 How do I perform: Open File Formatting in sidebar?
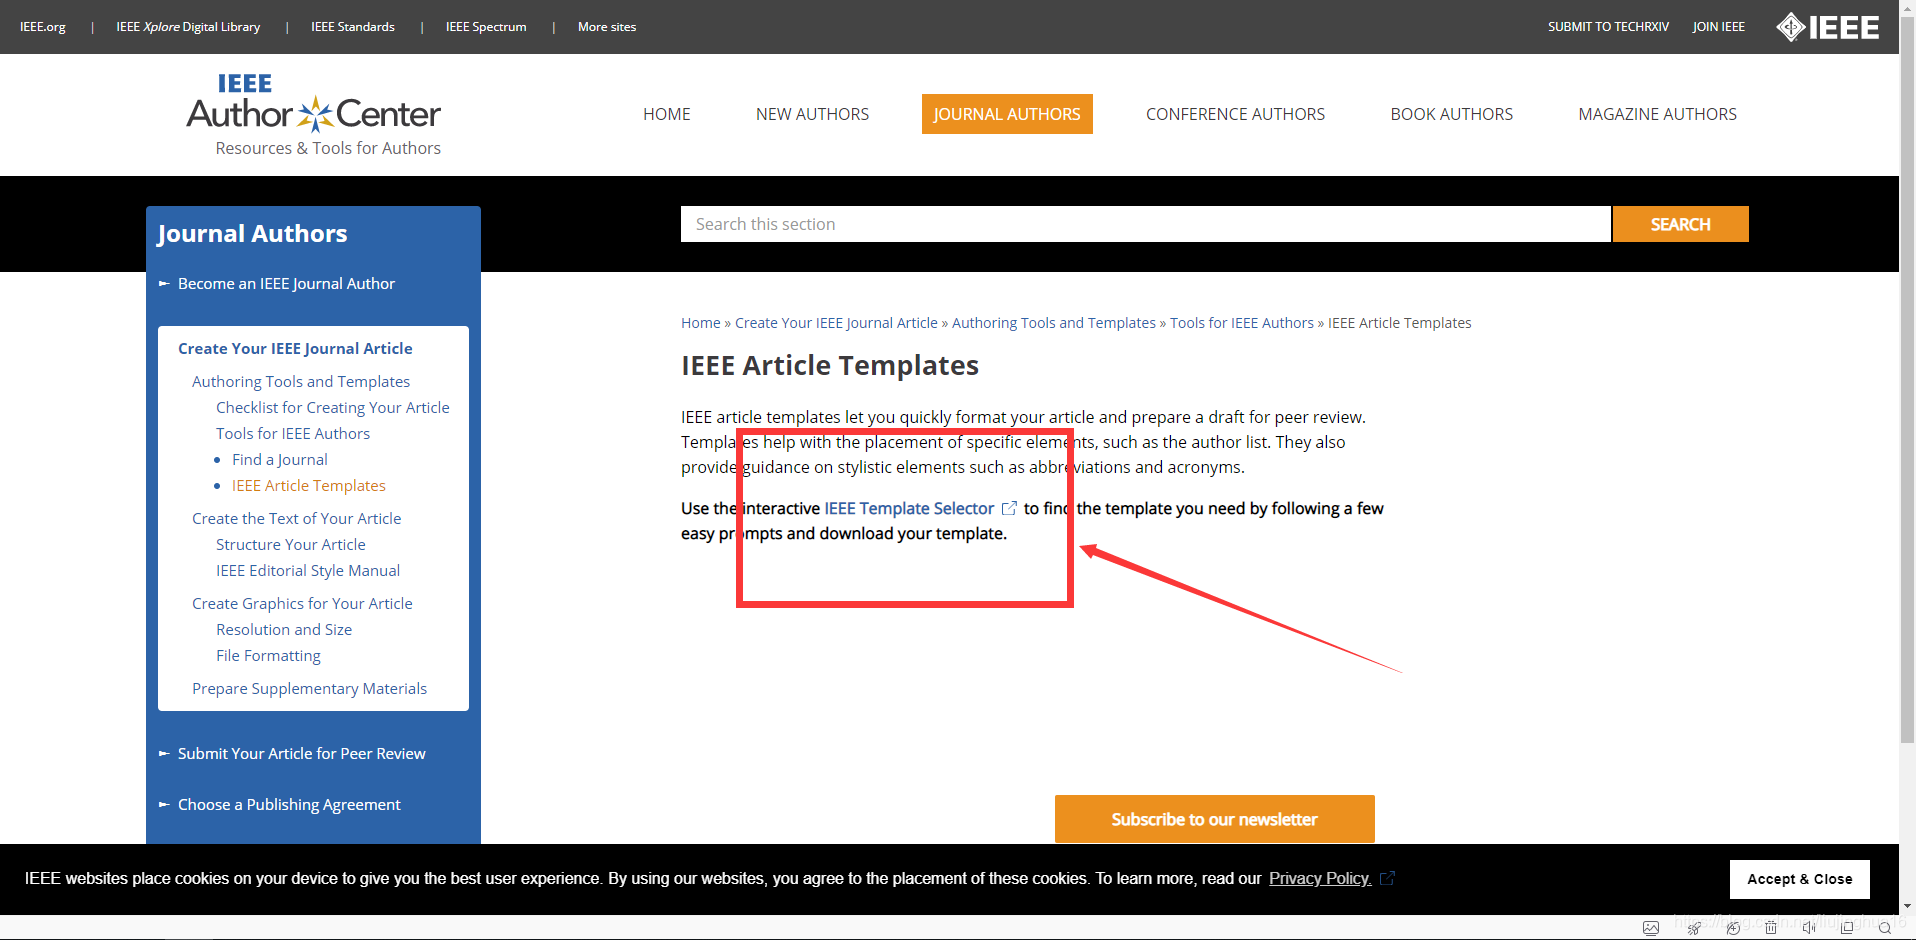pos(268,656)
